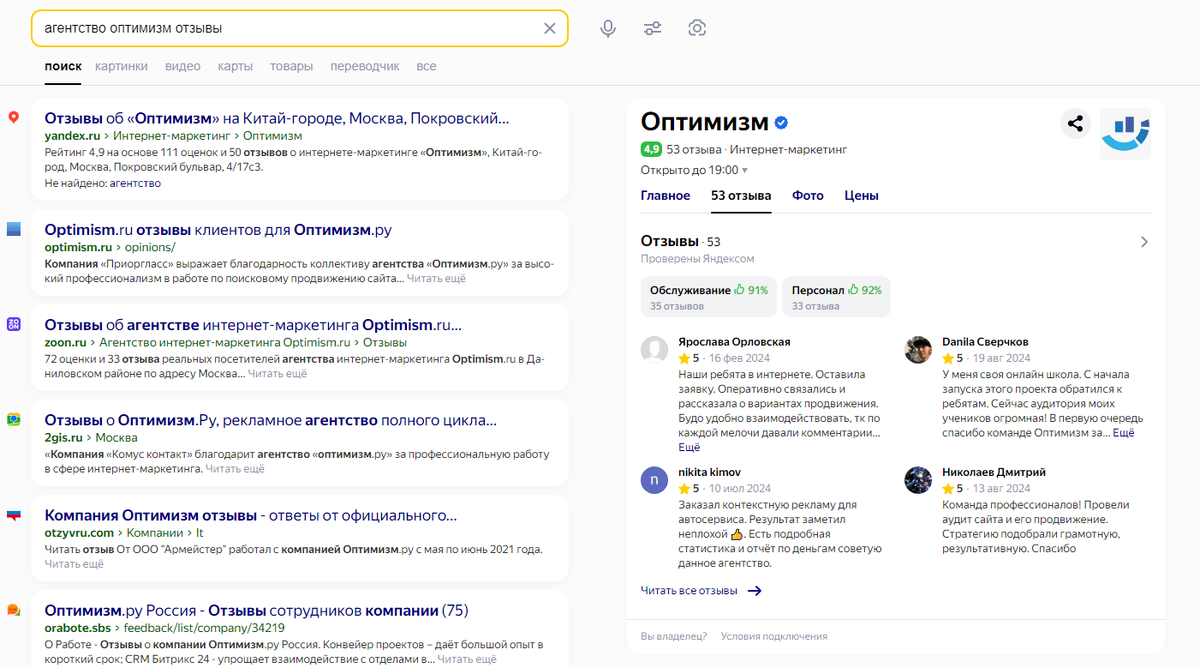This screenshot has width=1200, height=668.
Task: Clear the search query with X icon
Action: pos(549,28)
